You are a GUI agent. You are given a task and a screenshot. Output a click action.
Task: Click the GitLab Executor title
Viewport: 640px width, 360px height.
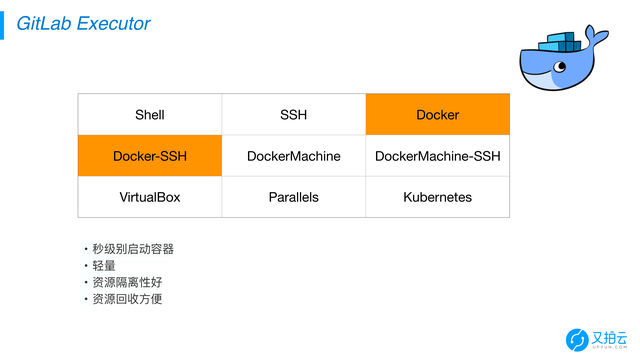click(83, 24)
